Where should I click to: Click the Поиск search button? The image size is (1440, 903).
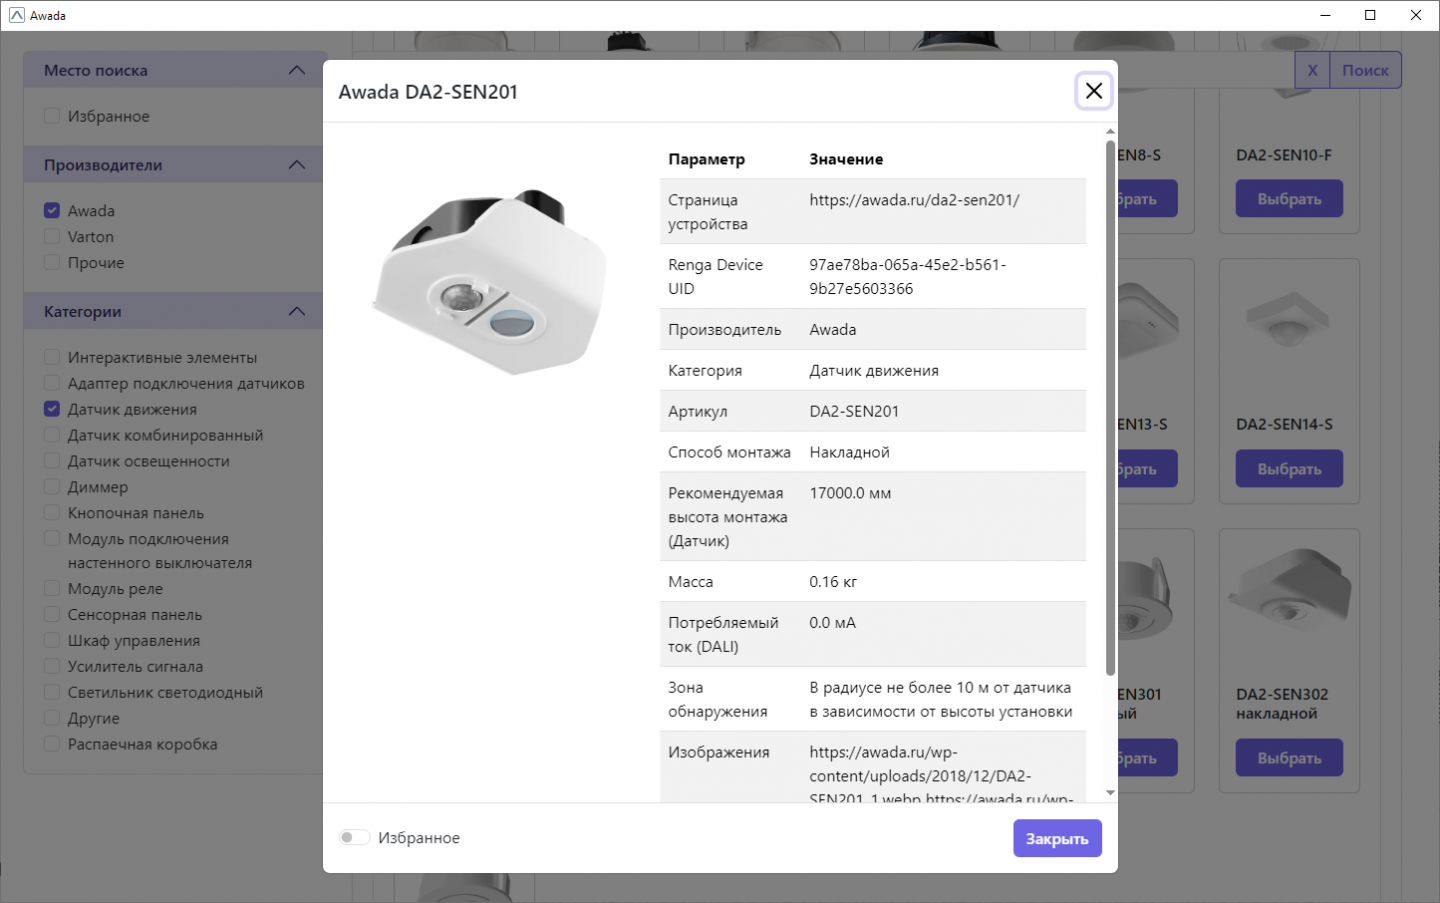click(1365, 70)
